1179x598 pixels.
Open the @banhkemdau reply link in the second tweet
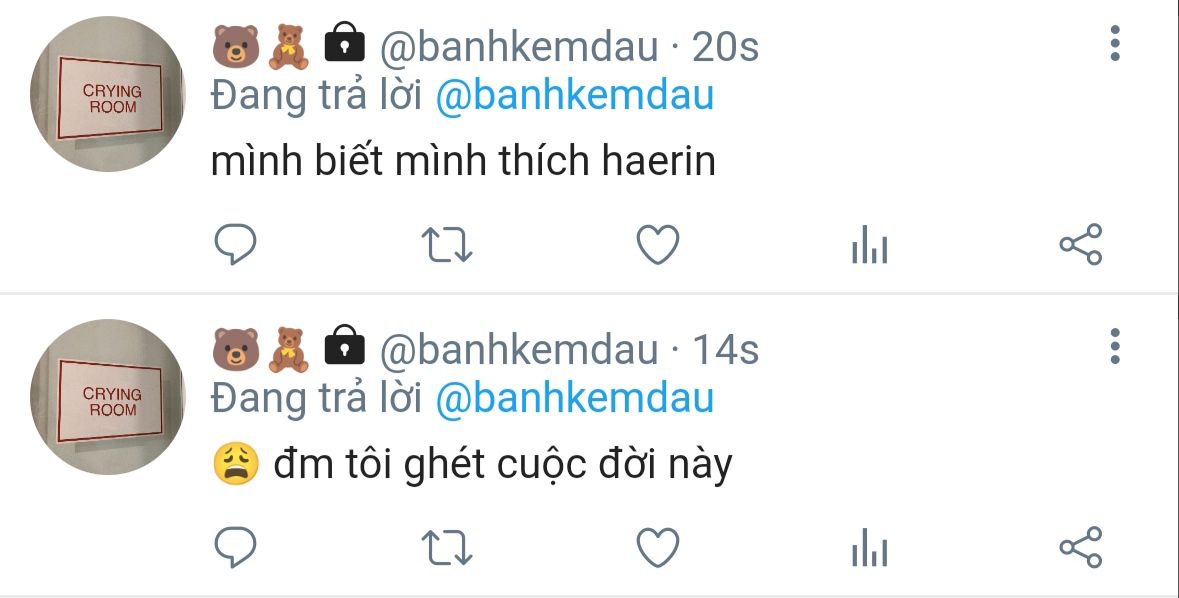(574, 399)
